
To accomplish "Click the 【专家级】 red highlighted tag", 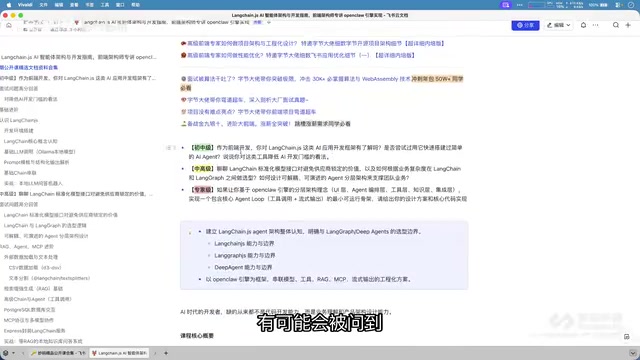I will pos(202,190).
